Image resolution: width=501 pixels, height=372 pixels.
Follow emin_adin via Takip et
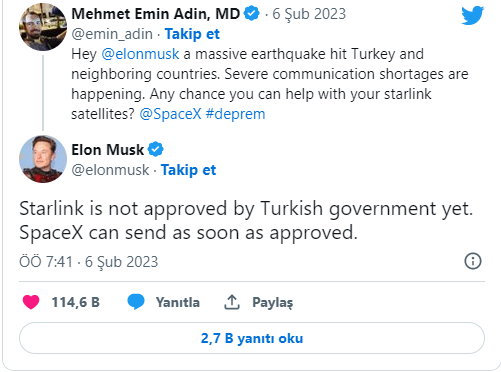click(192, 34)
